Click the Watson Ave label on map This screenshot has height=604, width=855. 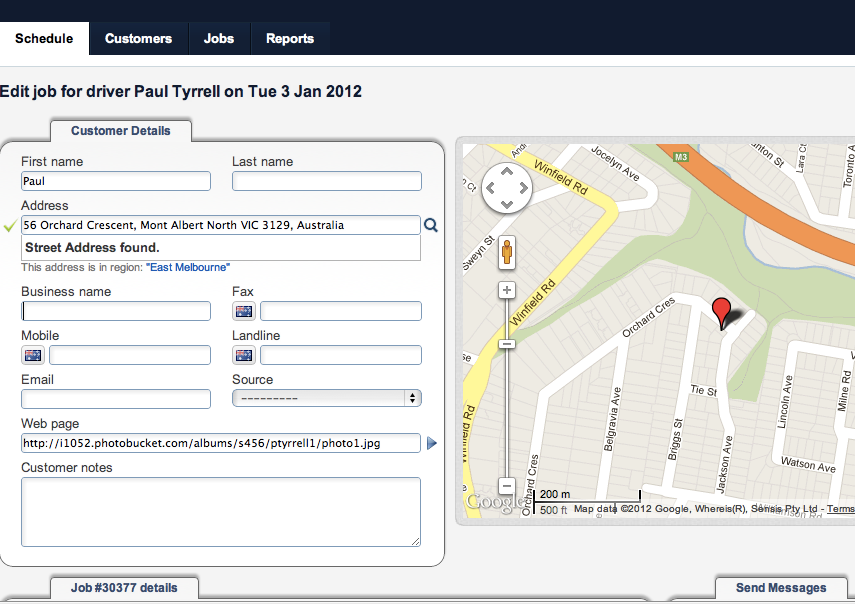pos(808,464)
